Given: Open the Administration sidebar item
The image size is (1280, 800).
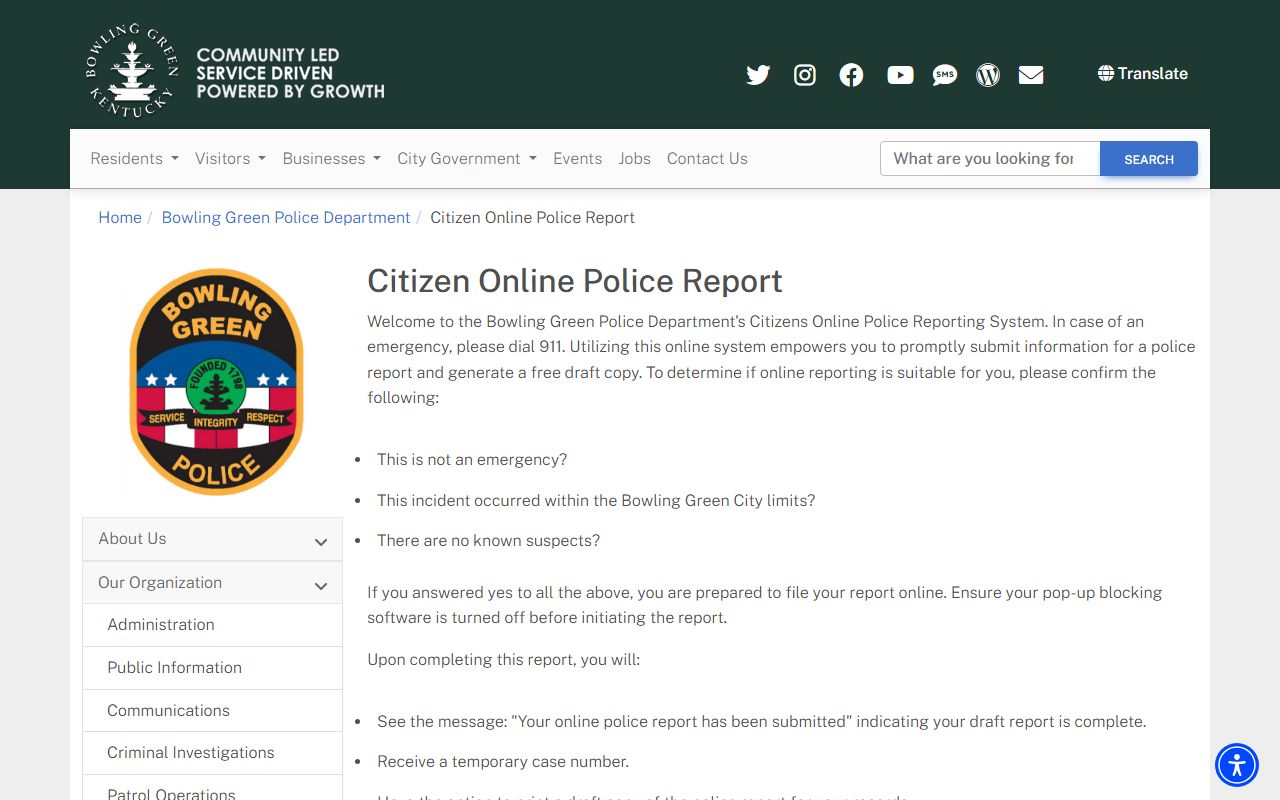Looking at the screenshot, I should click(x=212, y=625).
